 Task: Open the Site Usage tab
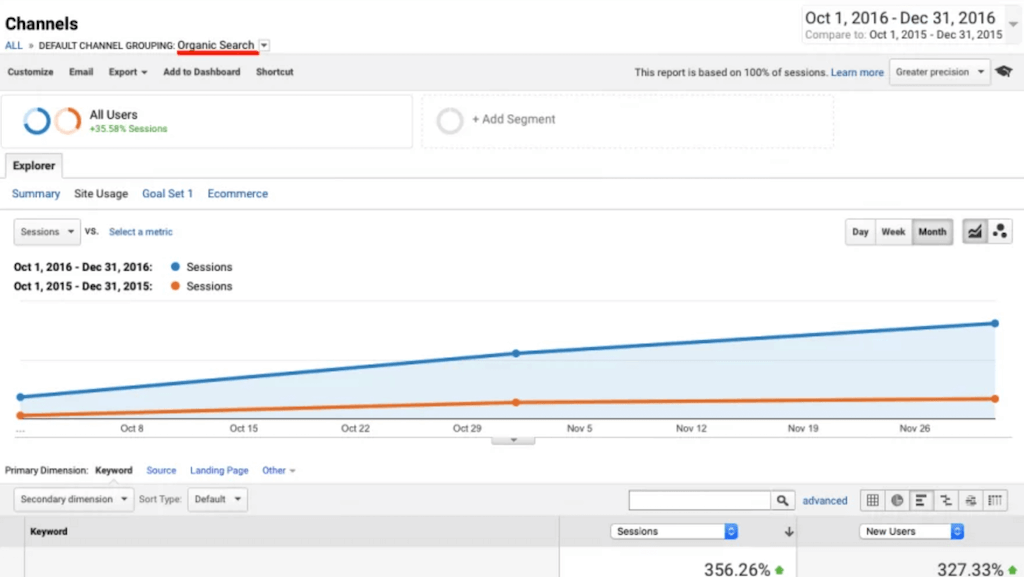pos(101,194)
